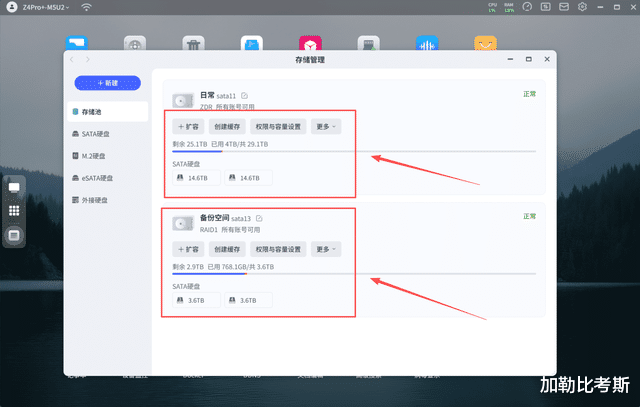
Task: Open the transfer tasks icon in top bar
Action: pos(545,7)
